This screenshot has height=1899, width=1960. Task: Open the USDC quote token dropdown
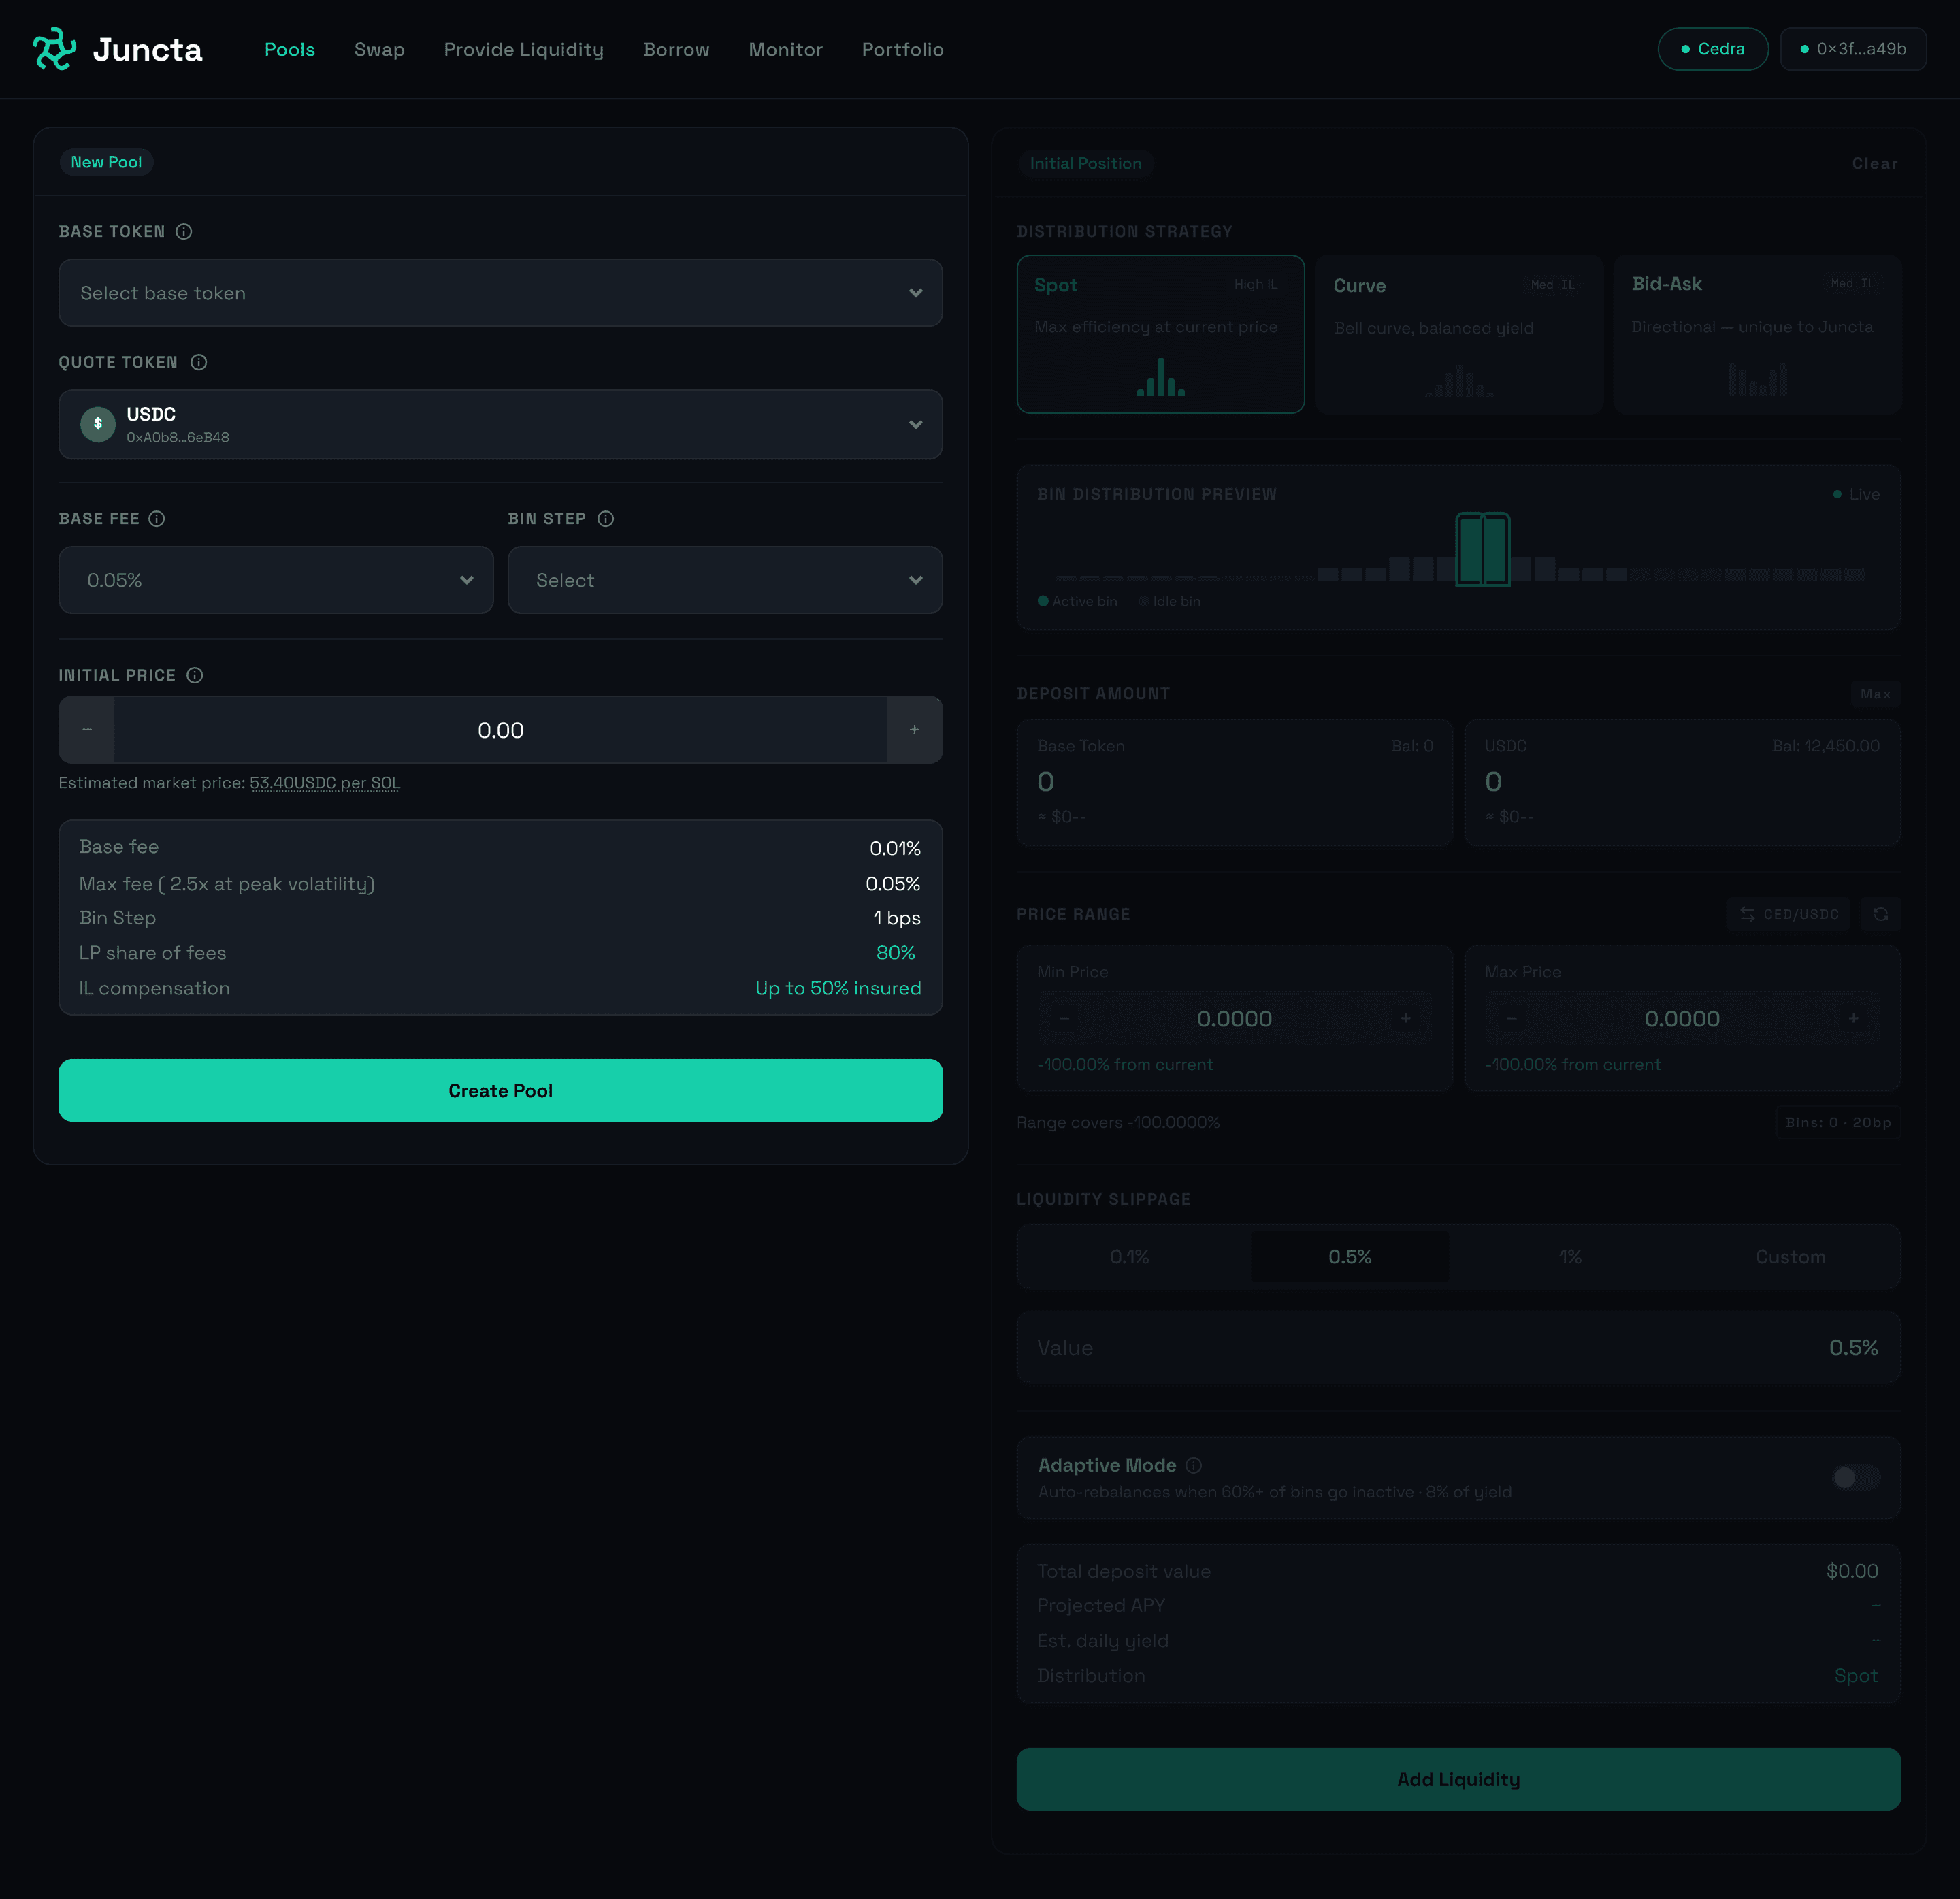click(x=500, y=424)
